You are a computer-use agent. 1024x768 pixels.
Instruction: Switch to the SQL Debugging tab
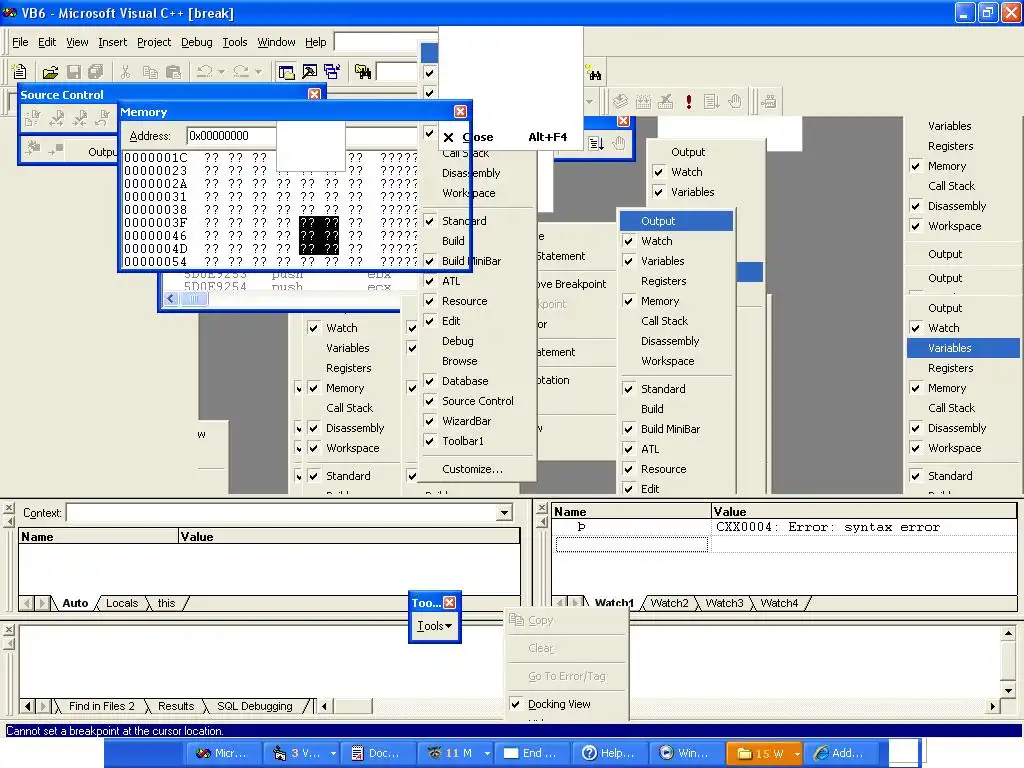pyautogui.click(x=255, y=706)
